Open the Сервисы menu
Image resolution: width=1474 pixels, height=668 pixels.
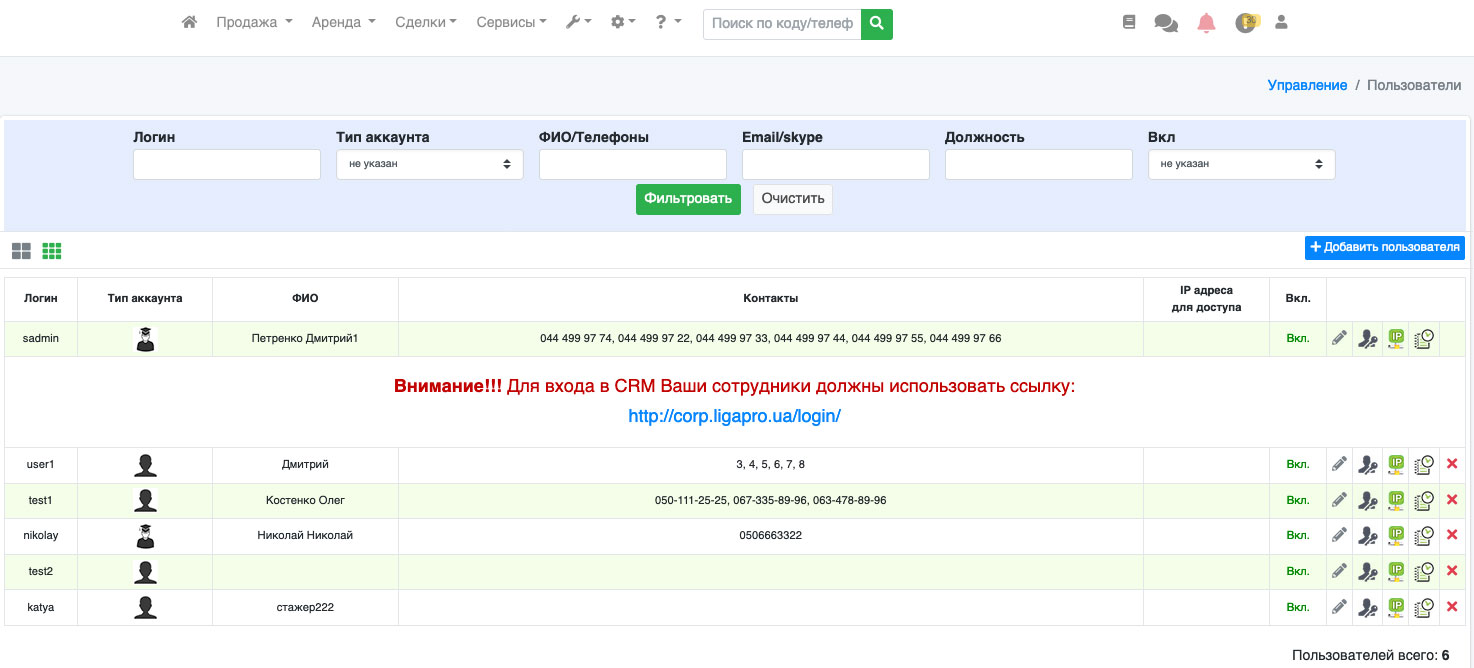(x=511, y=22)
